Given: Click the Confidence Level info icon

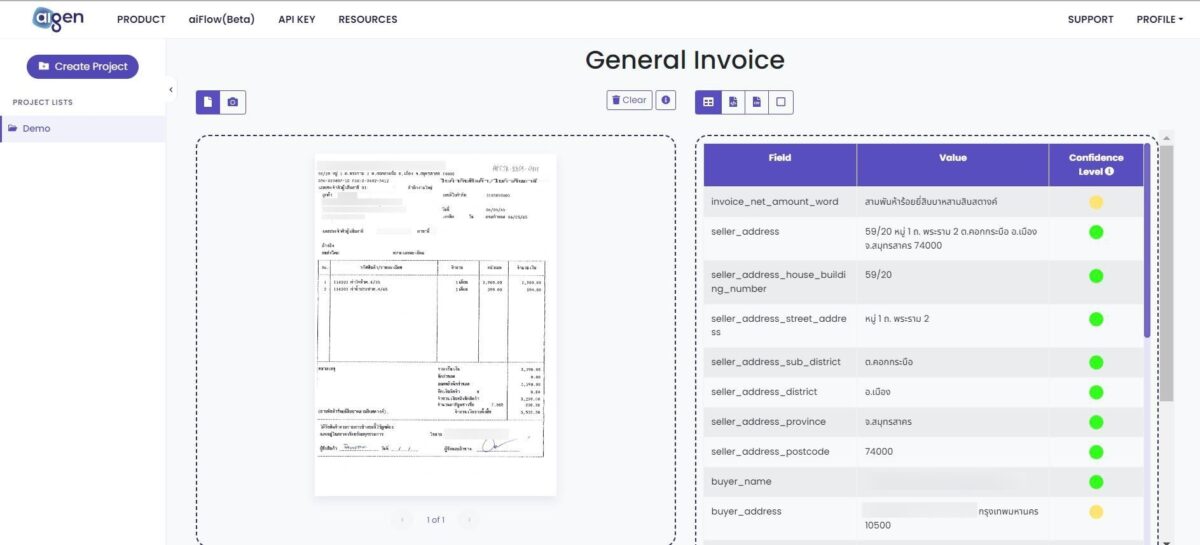Looking at the screenshot, I should [1109, 171].
